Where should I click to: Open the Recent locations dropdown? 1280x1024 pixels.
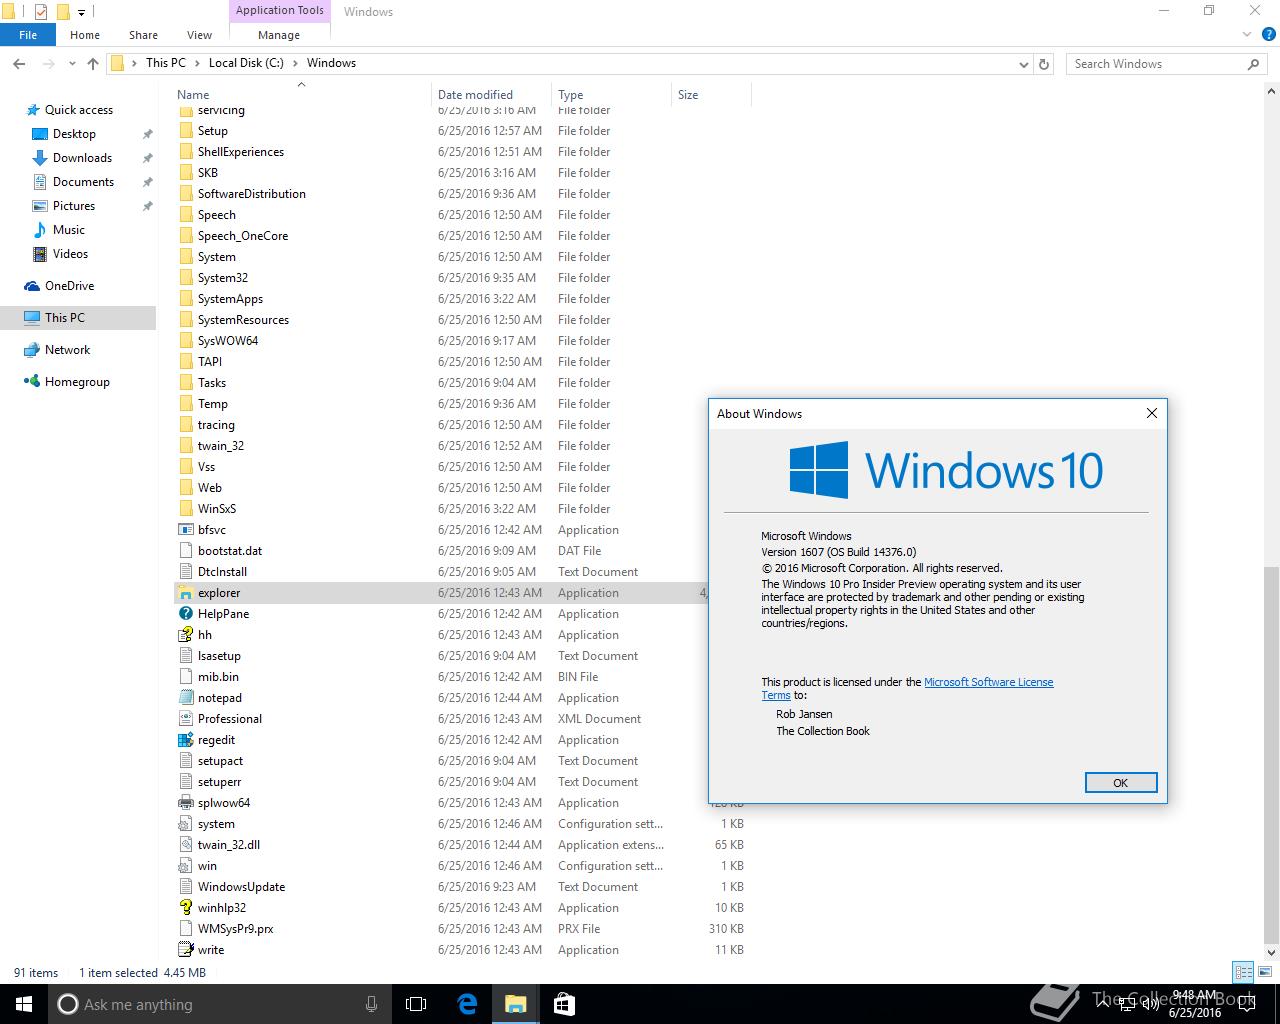click(x=72, y=63)
